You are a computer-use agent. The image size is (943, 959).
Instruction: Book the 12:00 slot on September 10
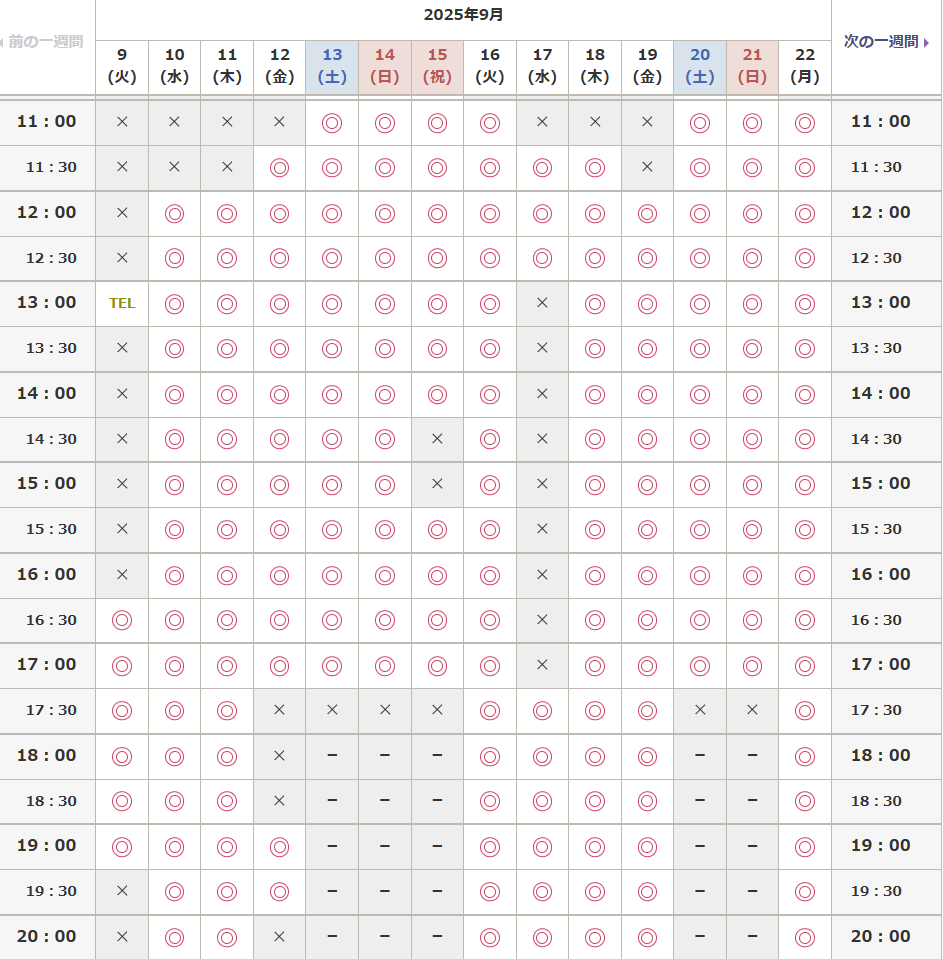pyautogui.click(x=175, y=213)
